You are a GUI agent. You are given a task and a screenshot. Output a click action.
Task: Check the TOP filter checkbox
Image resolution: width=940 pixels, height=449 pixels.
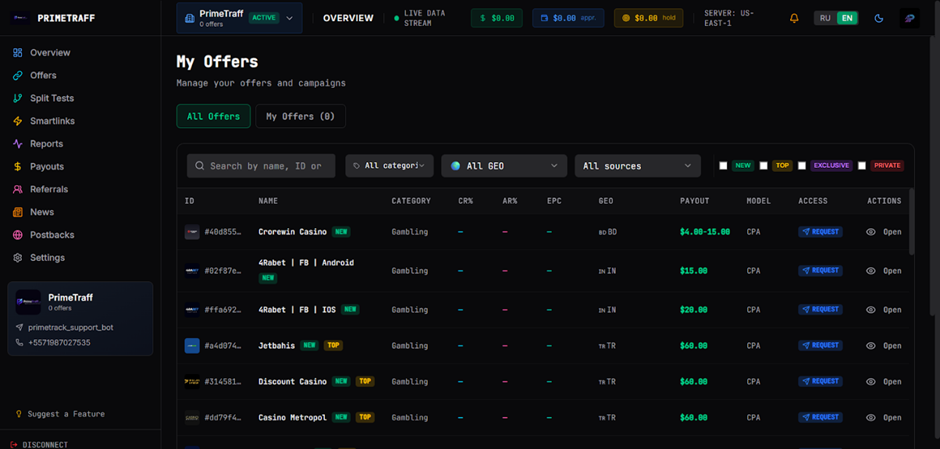(763, 166)
